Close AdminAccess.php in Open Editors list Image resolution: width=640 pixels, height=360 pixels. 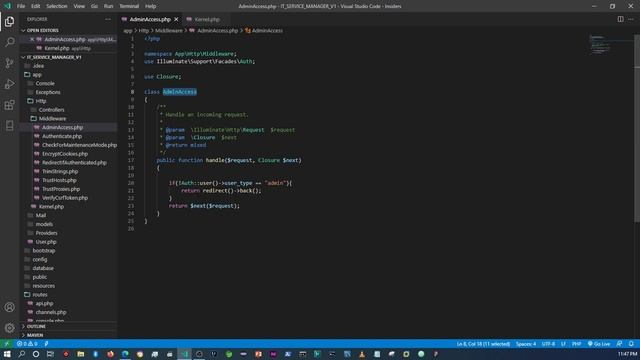tap(32, 39)
